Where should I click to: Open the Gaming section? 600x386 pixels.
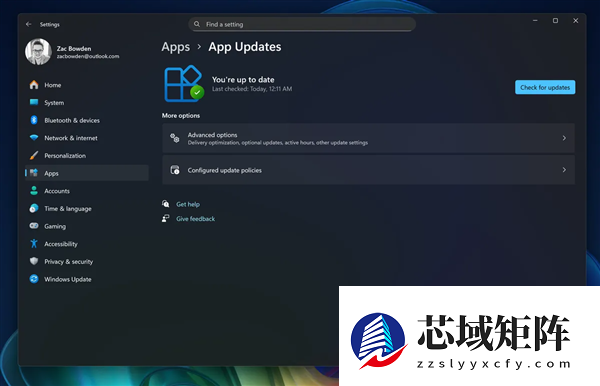coord(87,226)
